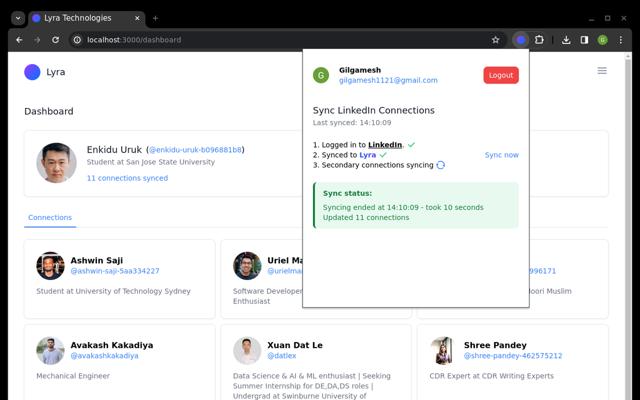
Task: Click the Dashboard heading
Action: click(49, 111)
